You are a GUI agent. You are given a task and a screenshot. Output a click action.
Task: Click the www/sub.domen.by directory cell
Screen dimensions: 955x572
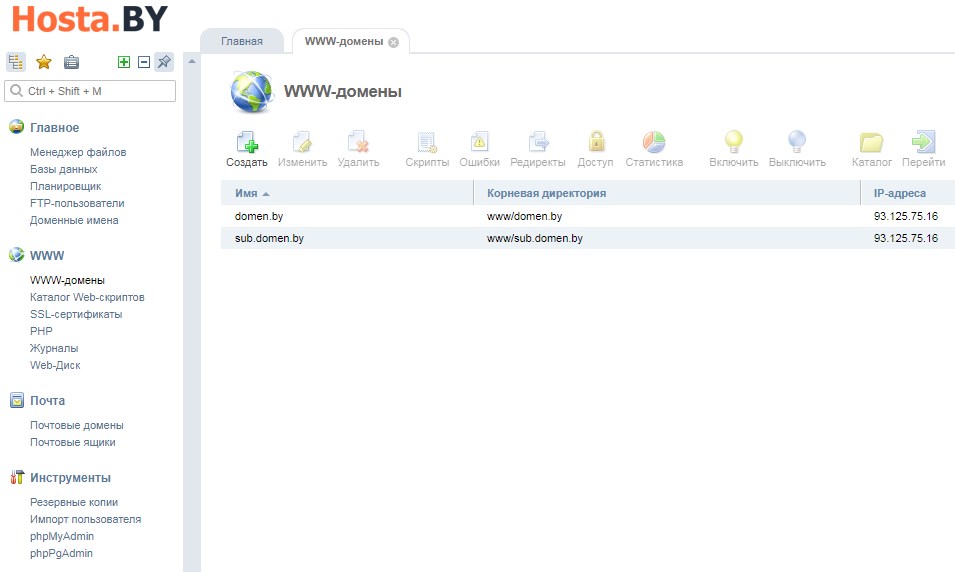(x=535, y=238)
